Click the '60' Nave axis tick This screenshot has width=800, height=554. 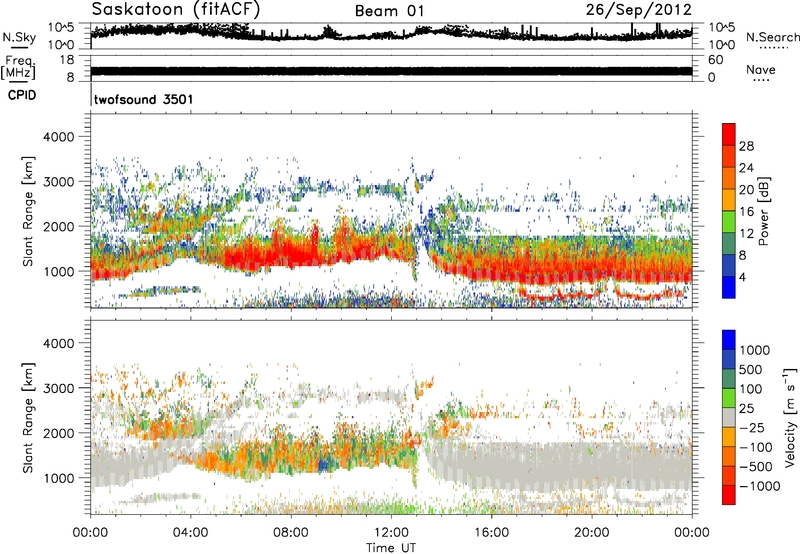coord(715,60)
